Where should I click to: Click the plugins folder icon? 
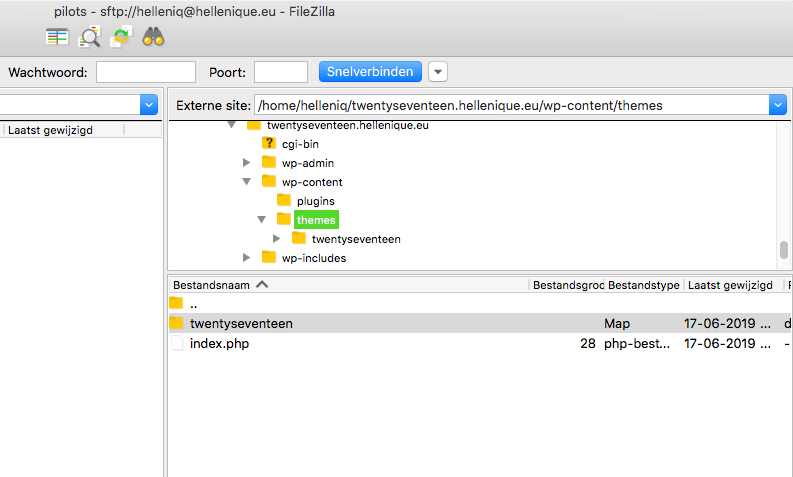click(284, 200)
